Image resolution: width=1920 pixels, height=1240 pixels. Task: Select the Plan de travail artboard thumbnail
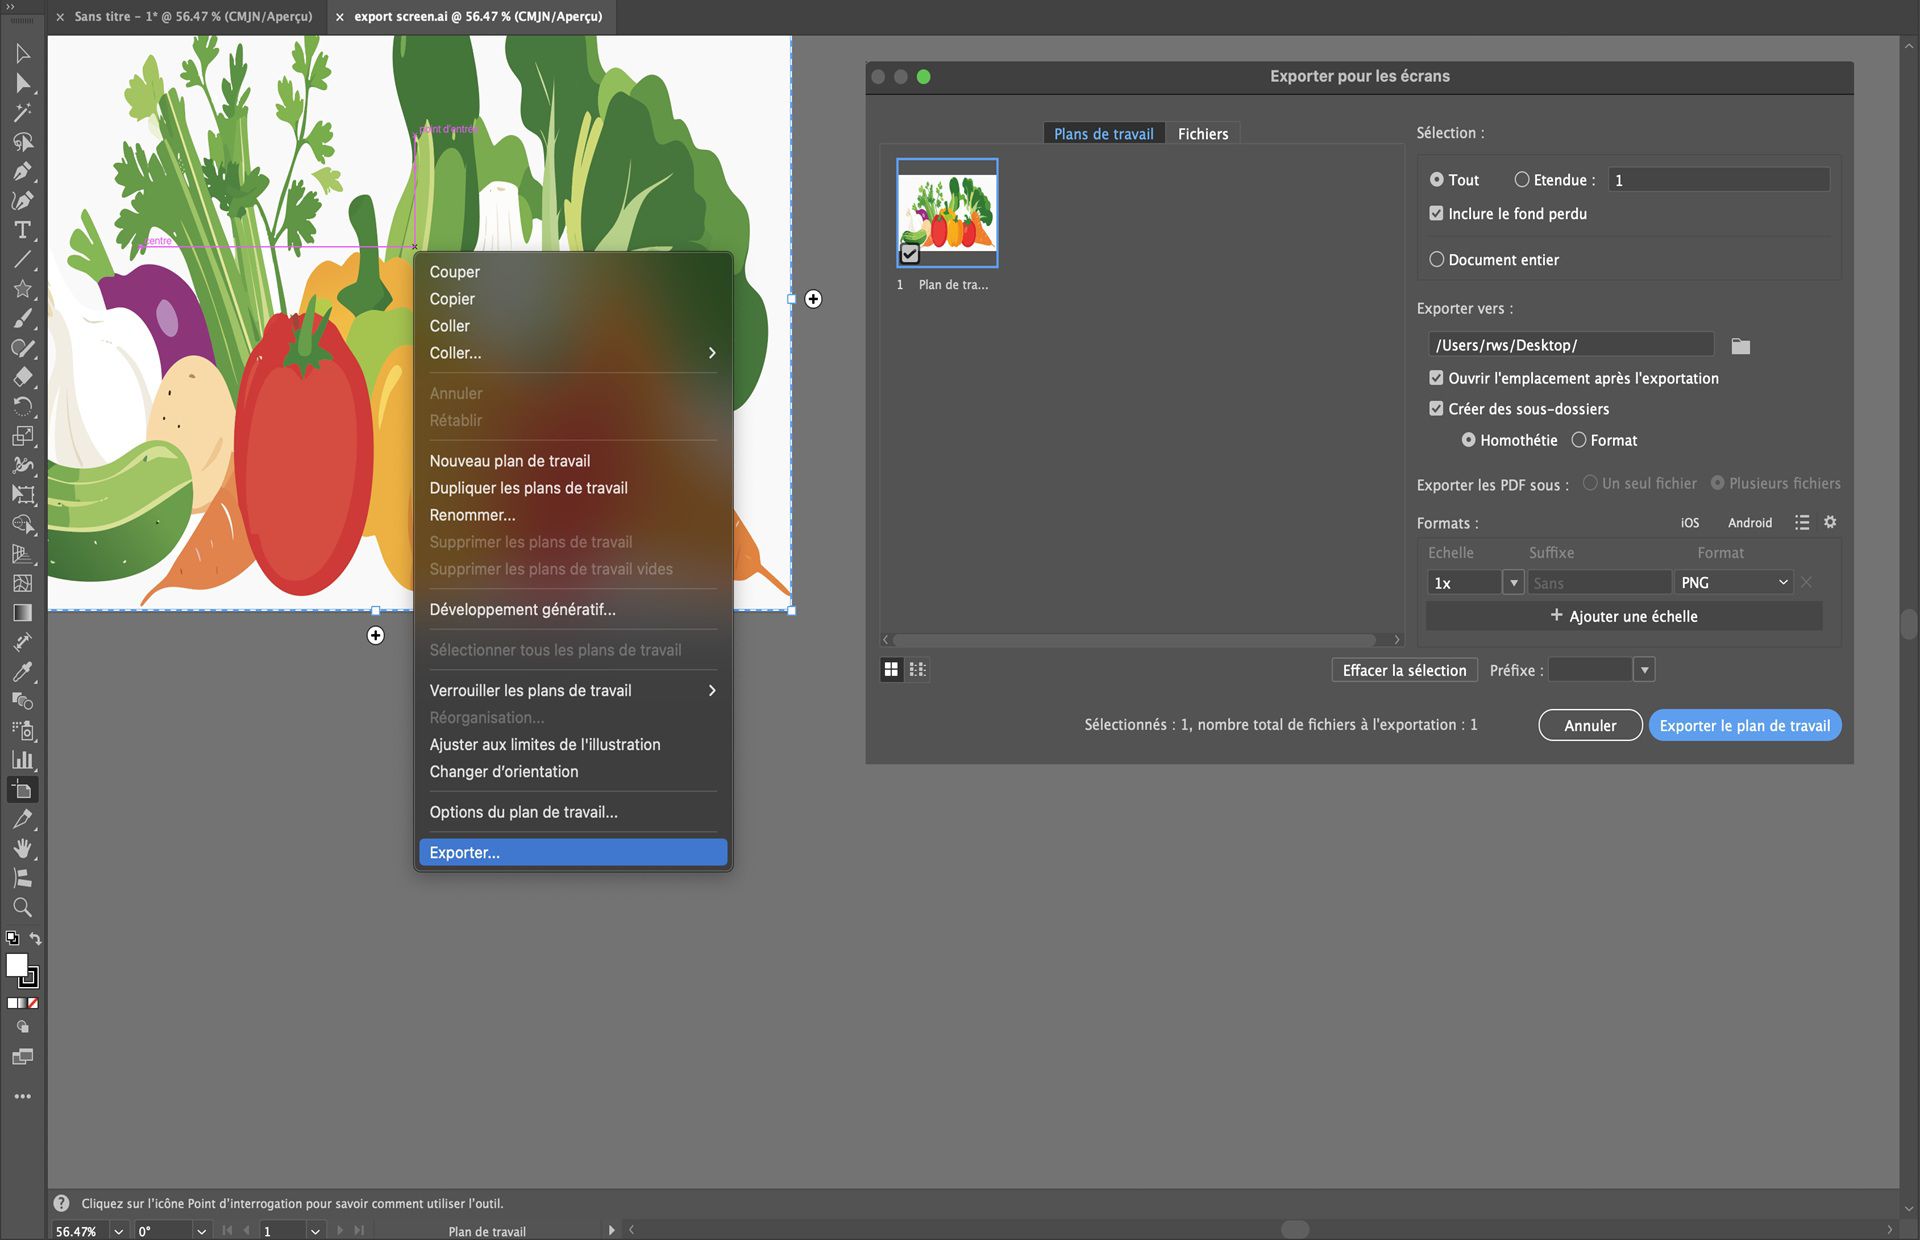[x=946, y=212]
